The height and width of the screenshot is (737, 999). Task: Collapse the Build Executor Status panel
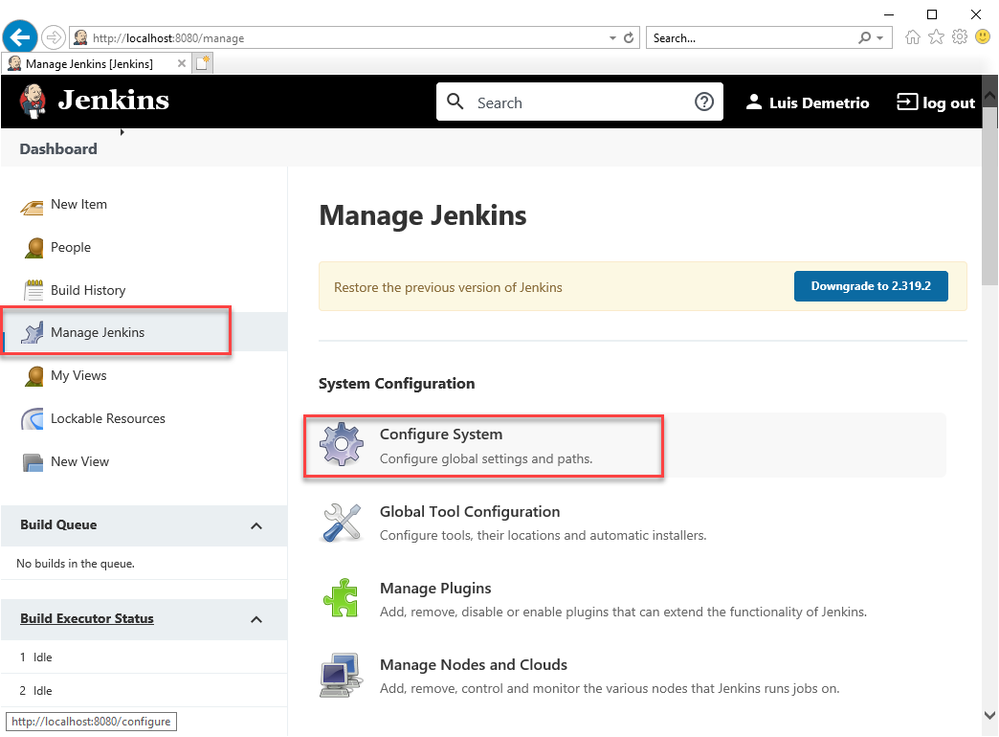click(x=256, y=620)
